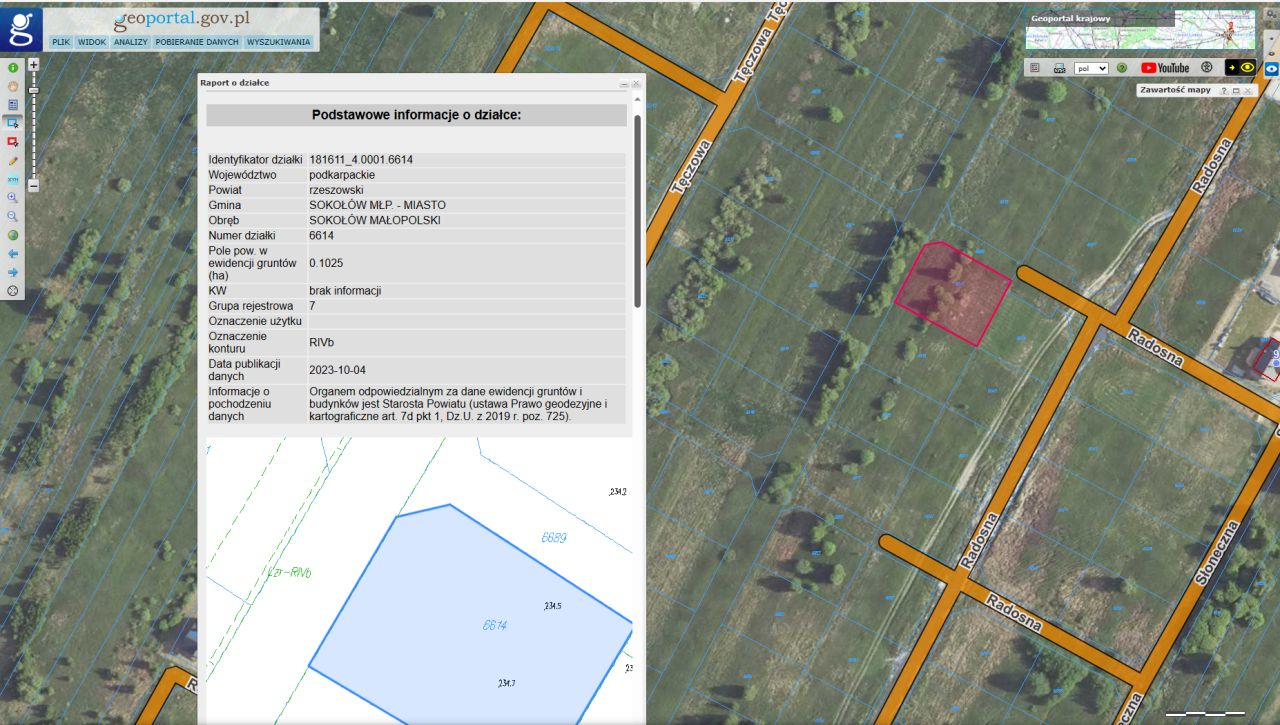Open the PLIK menu
Screen dimensions: 1280x725
point(61,43)
